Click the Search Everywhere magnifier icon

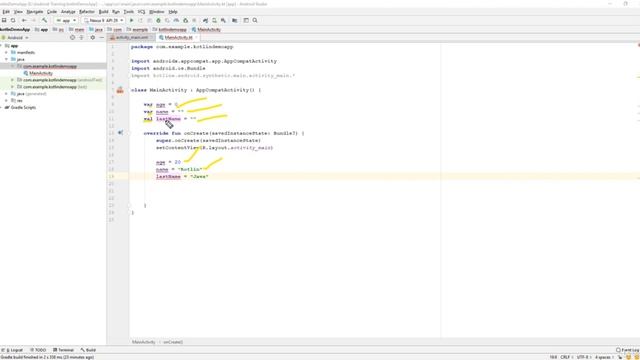point(255,20)
